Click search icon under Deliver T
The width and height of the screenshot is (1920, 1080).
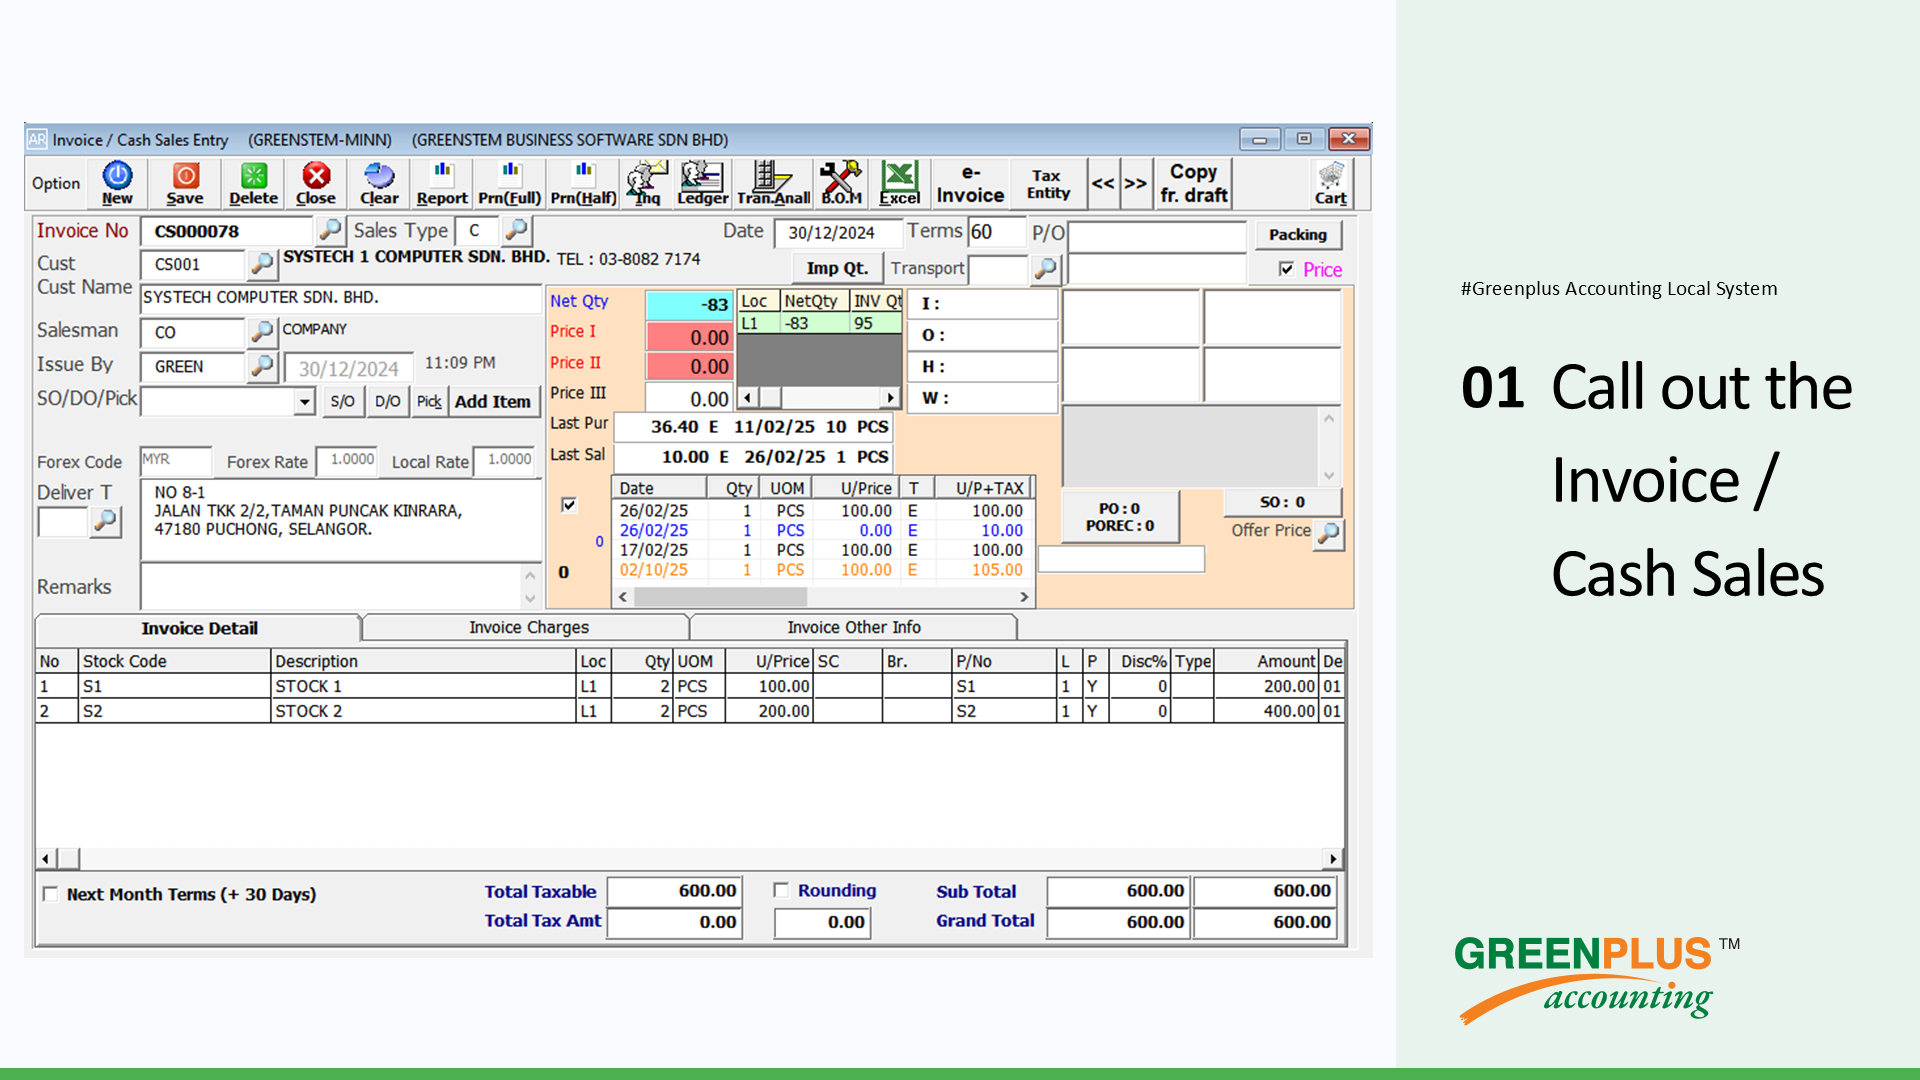tap(105, 521)
